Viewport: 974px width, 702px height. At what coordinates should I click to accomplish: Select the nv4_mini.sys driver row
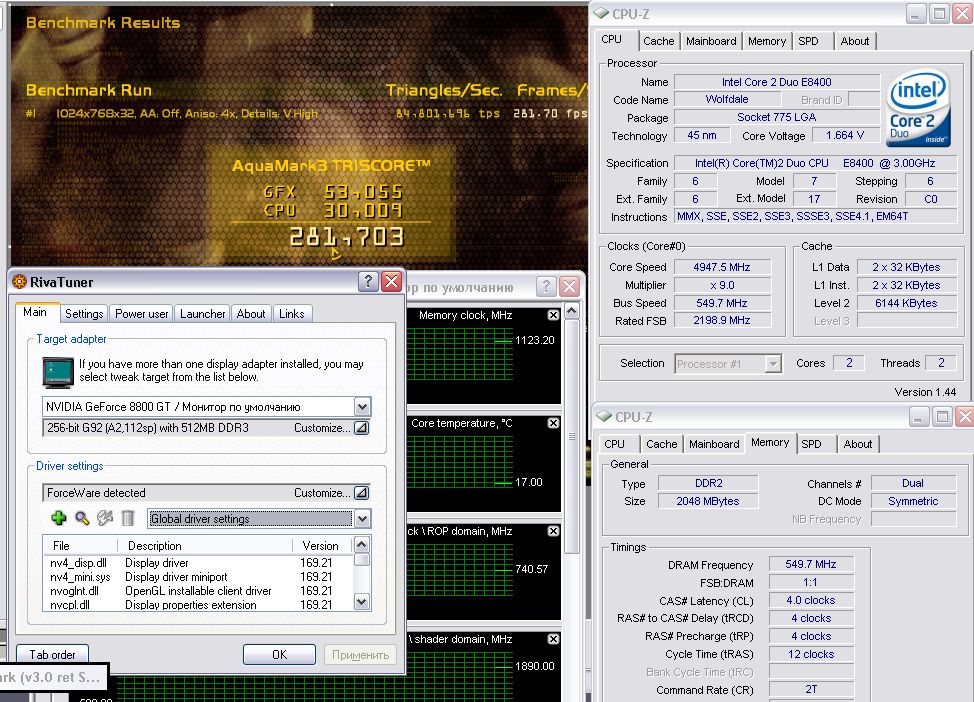(198, 577)
